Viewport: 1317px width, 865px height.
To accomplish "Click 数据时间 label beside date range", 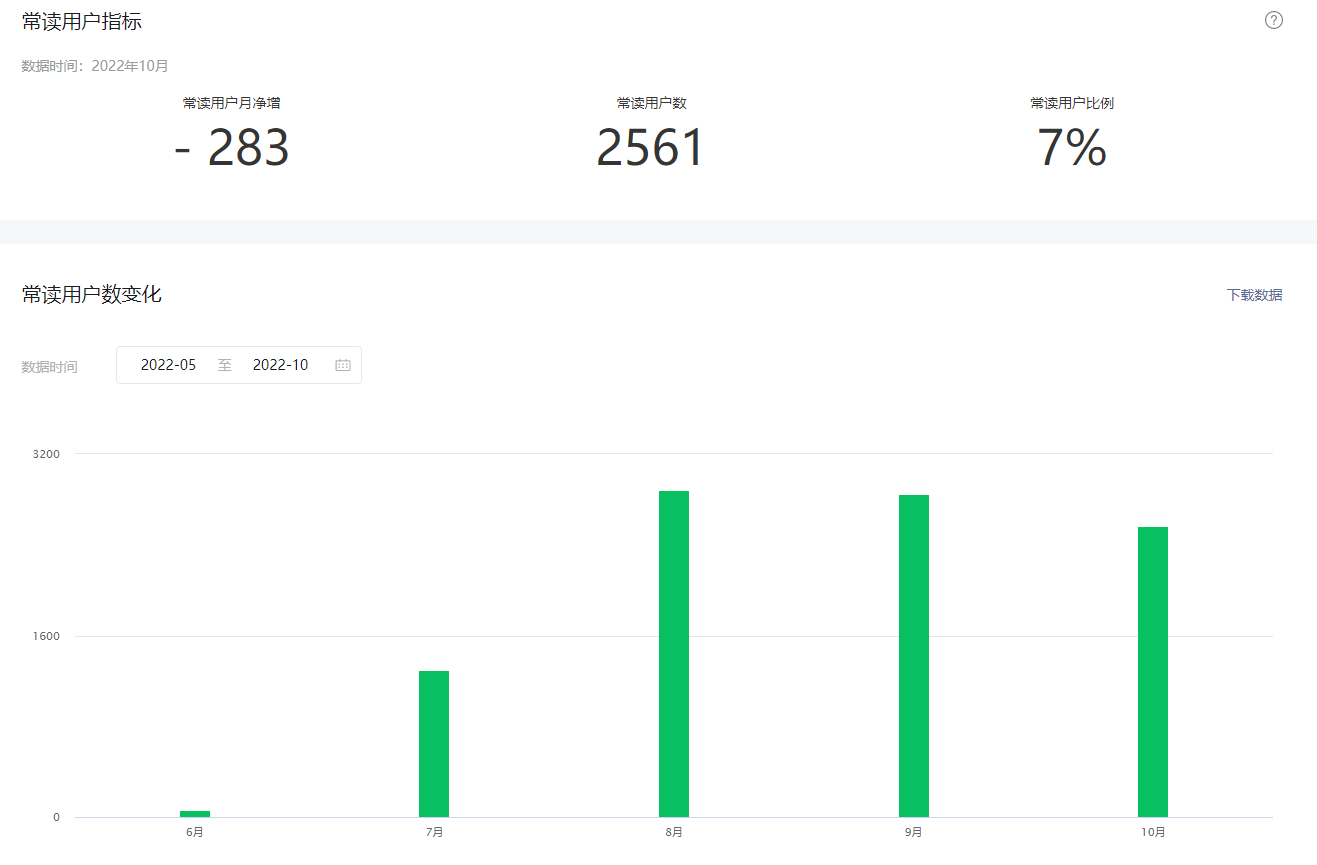I will pyautogui.click(x=50, y=367).
